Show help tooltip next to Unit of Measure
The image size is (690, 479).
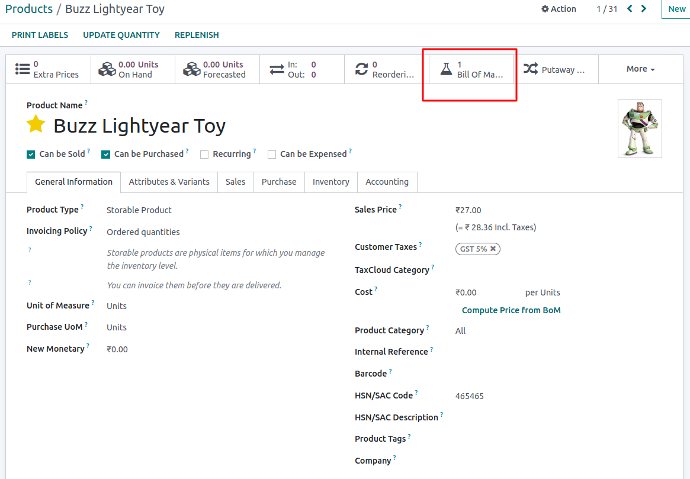pos(93,302)
